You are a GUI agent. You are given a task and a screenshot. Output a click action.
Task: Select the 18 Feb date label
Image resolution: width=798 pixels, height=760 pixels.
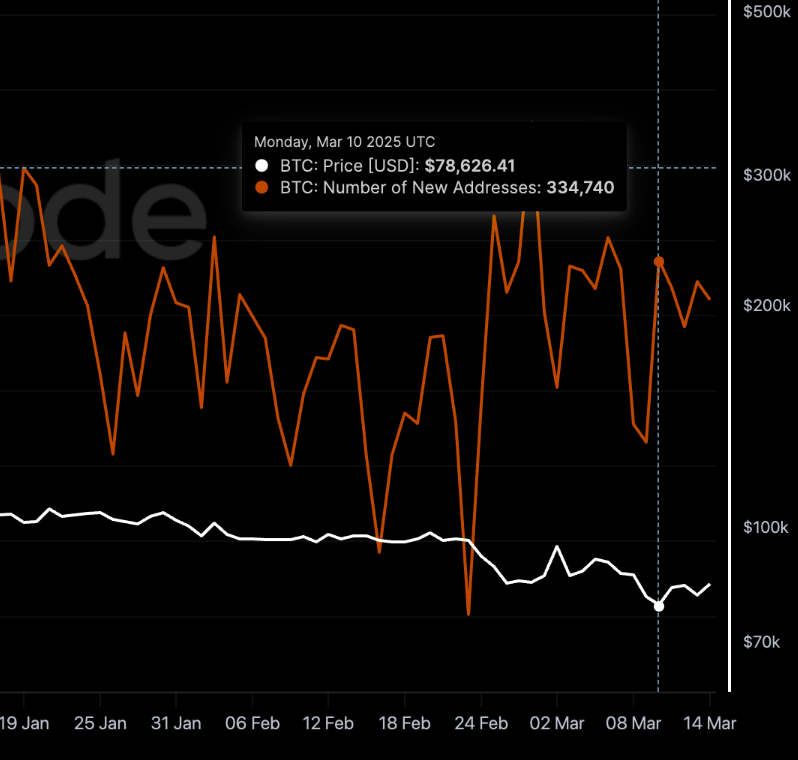[404, 723]
